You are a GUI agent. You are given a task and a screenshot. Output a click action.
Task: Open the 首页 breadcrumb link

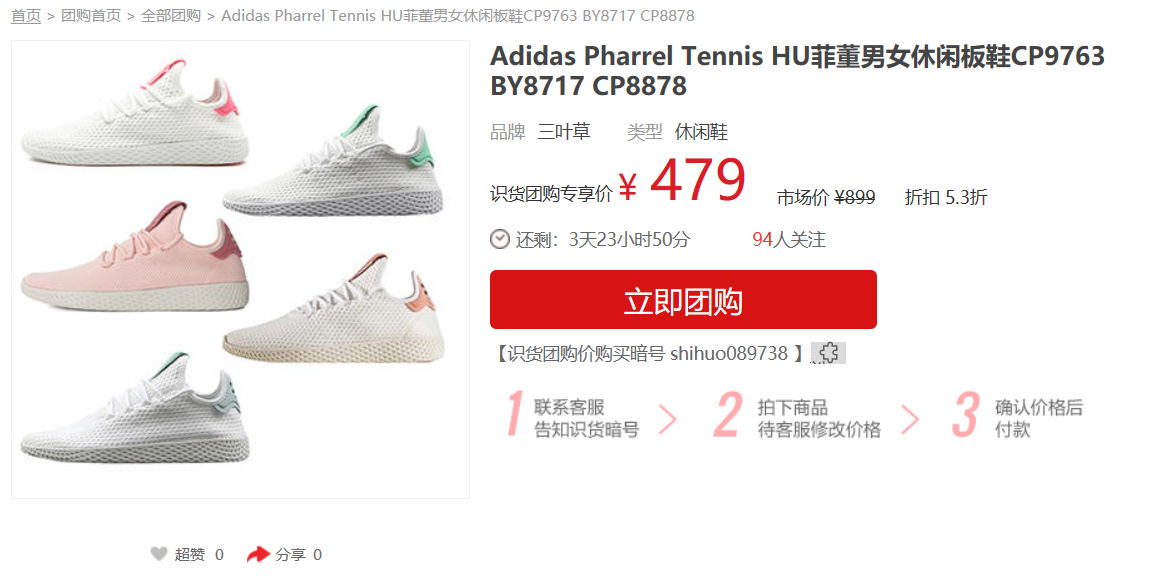pyautogui.click(x=26, y=15)
